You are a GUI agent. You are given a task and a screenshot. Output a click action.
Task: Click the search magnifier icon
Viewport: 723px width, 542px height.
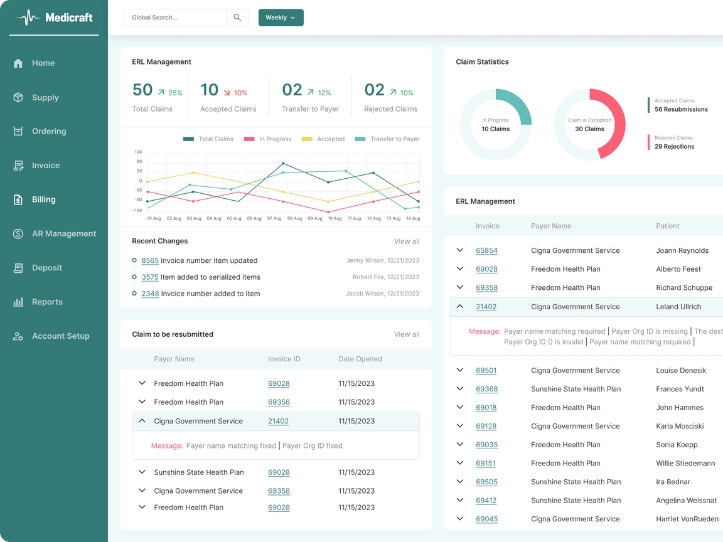click(x=237, y=18)
